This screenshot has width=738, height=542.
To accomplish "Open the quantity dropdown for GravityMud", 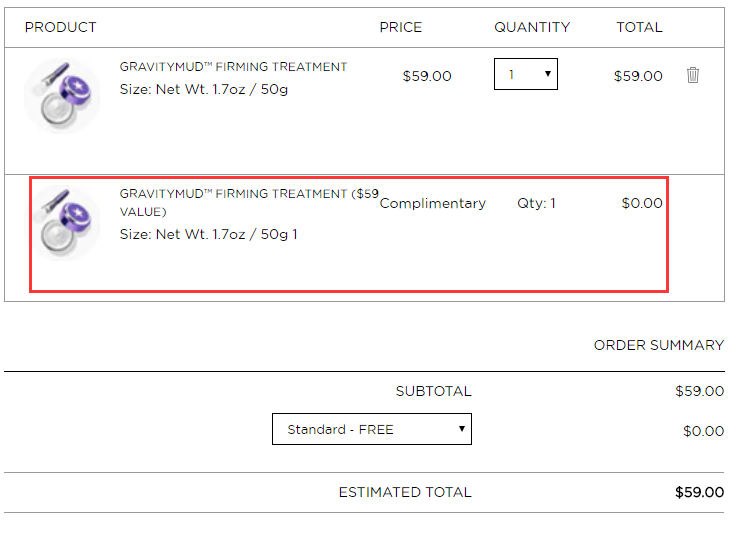I will point(526,74).
